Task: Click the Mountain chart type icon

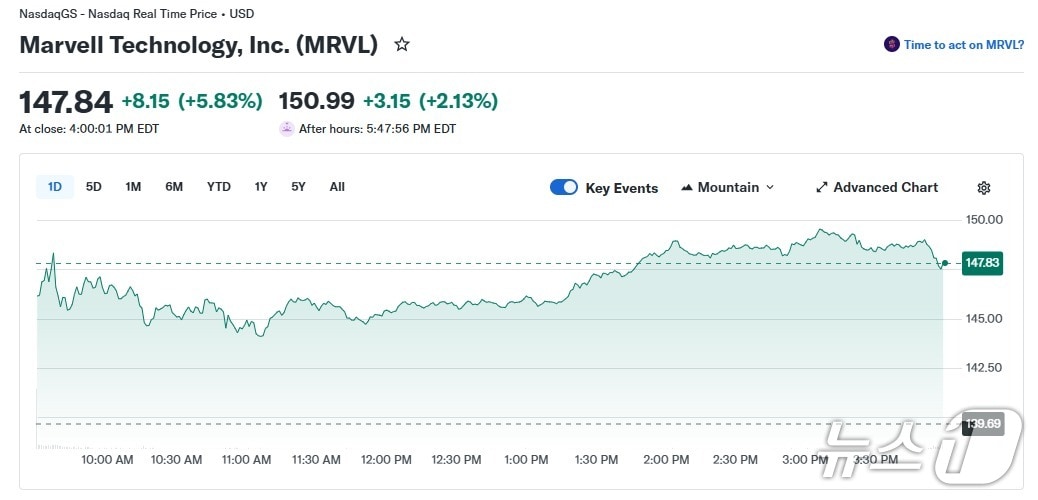Action: coord(687,188)
